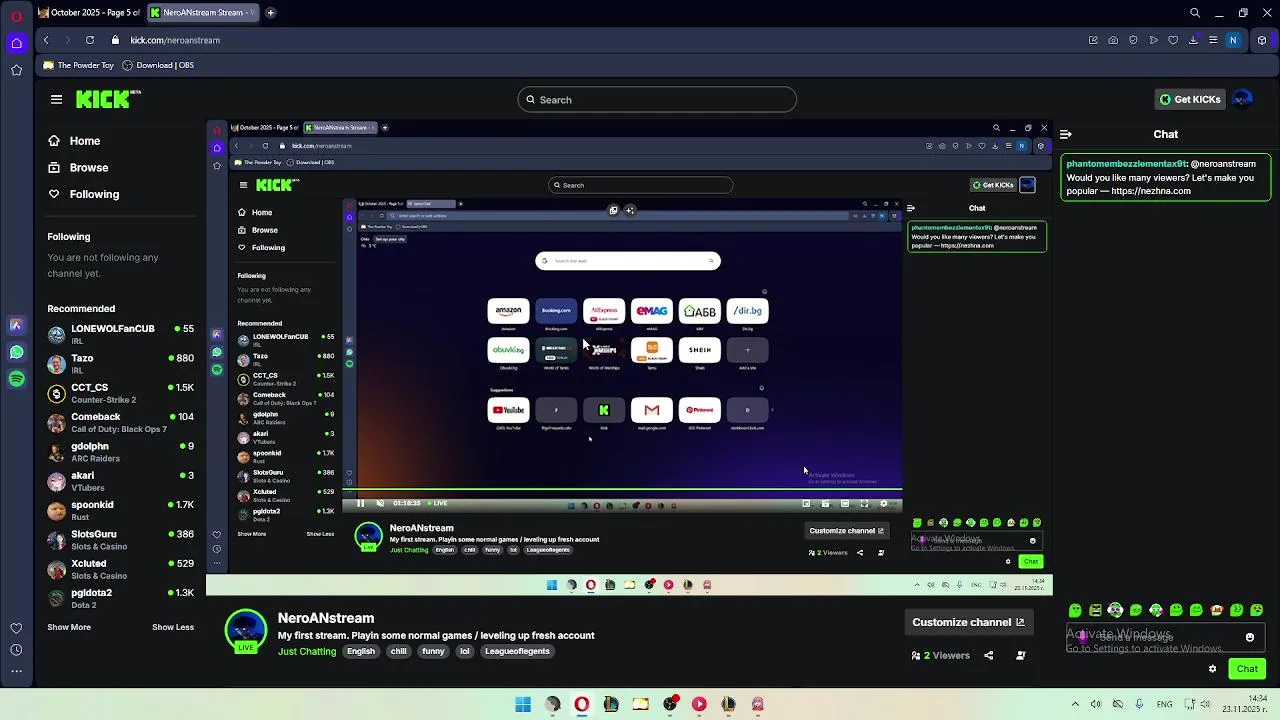The height and width of the screenshot is (720, 1280).
Task: Click the browser address bar kick.com/neroanstream
Action: pos(175,40)
